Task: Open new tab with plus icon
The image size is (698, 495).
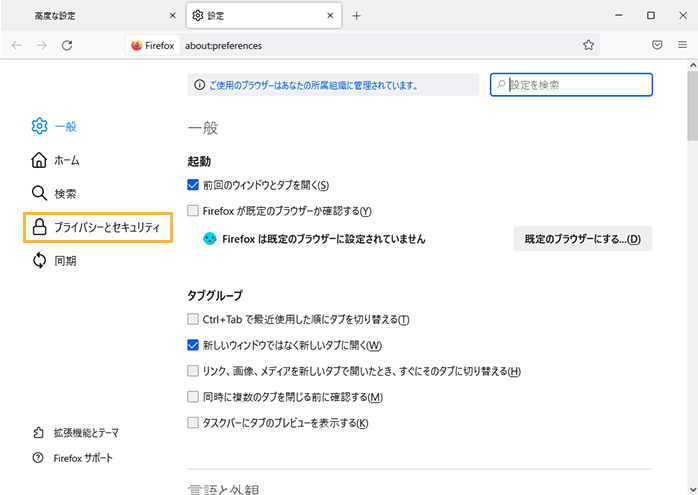Action: click(356, 16)
